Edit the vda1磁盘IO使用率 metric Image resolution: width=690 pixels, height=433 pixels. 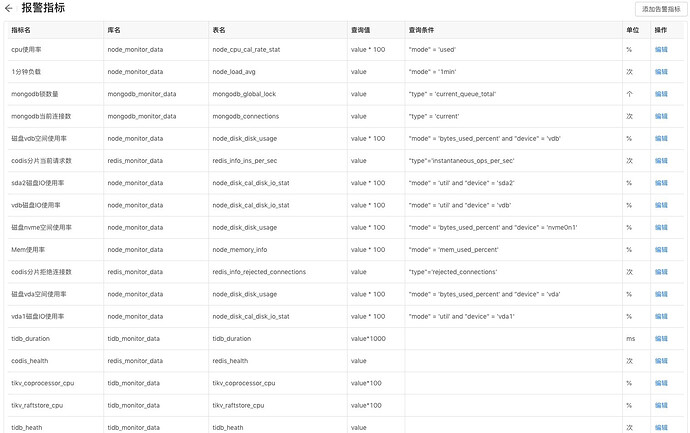click(661, 316)
